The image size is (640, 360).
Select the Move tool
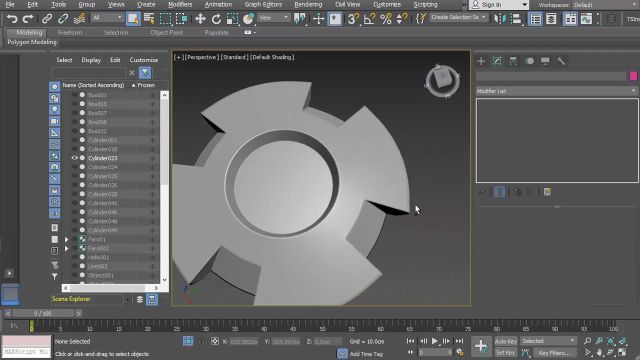(x=200, y=19)
